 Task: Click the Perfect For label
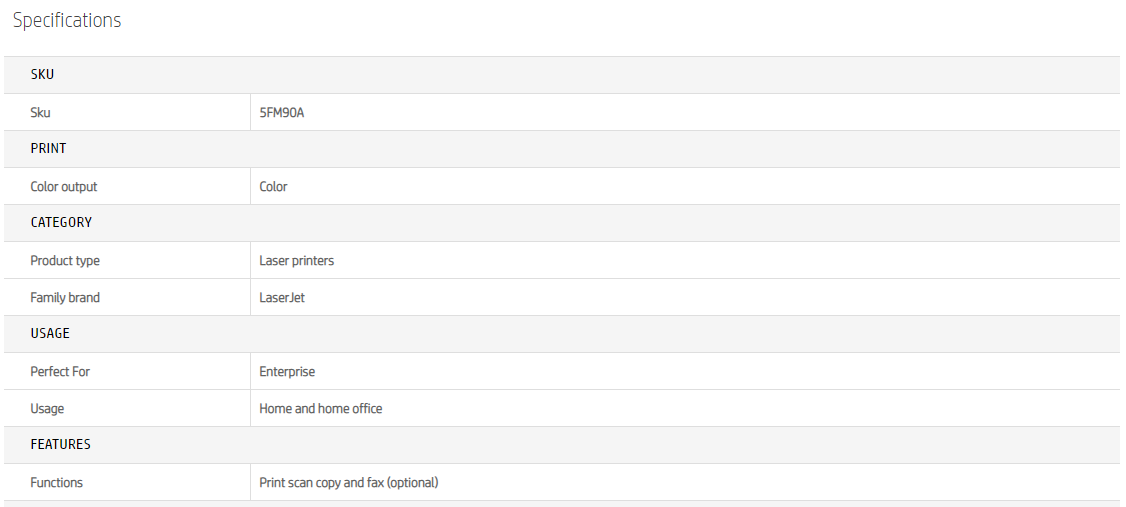pyautogui.click(x=60, y=372)
